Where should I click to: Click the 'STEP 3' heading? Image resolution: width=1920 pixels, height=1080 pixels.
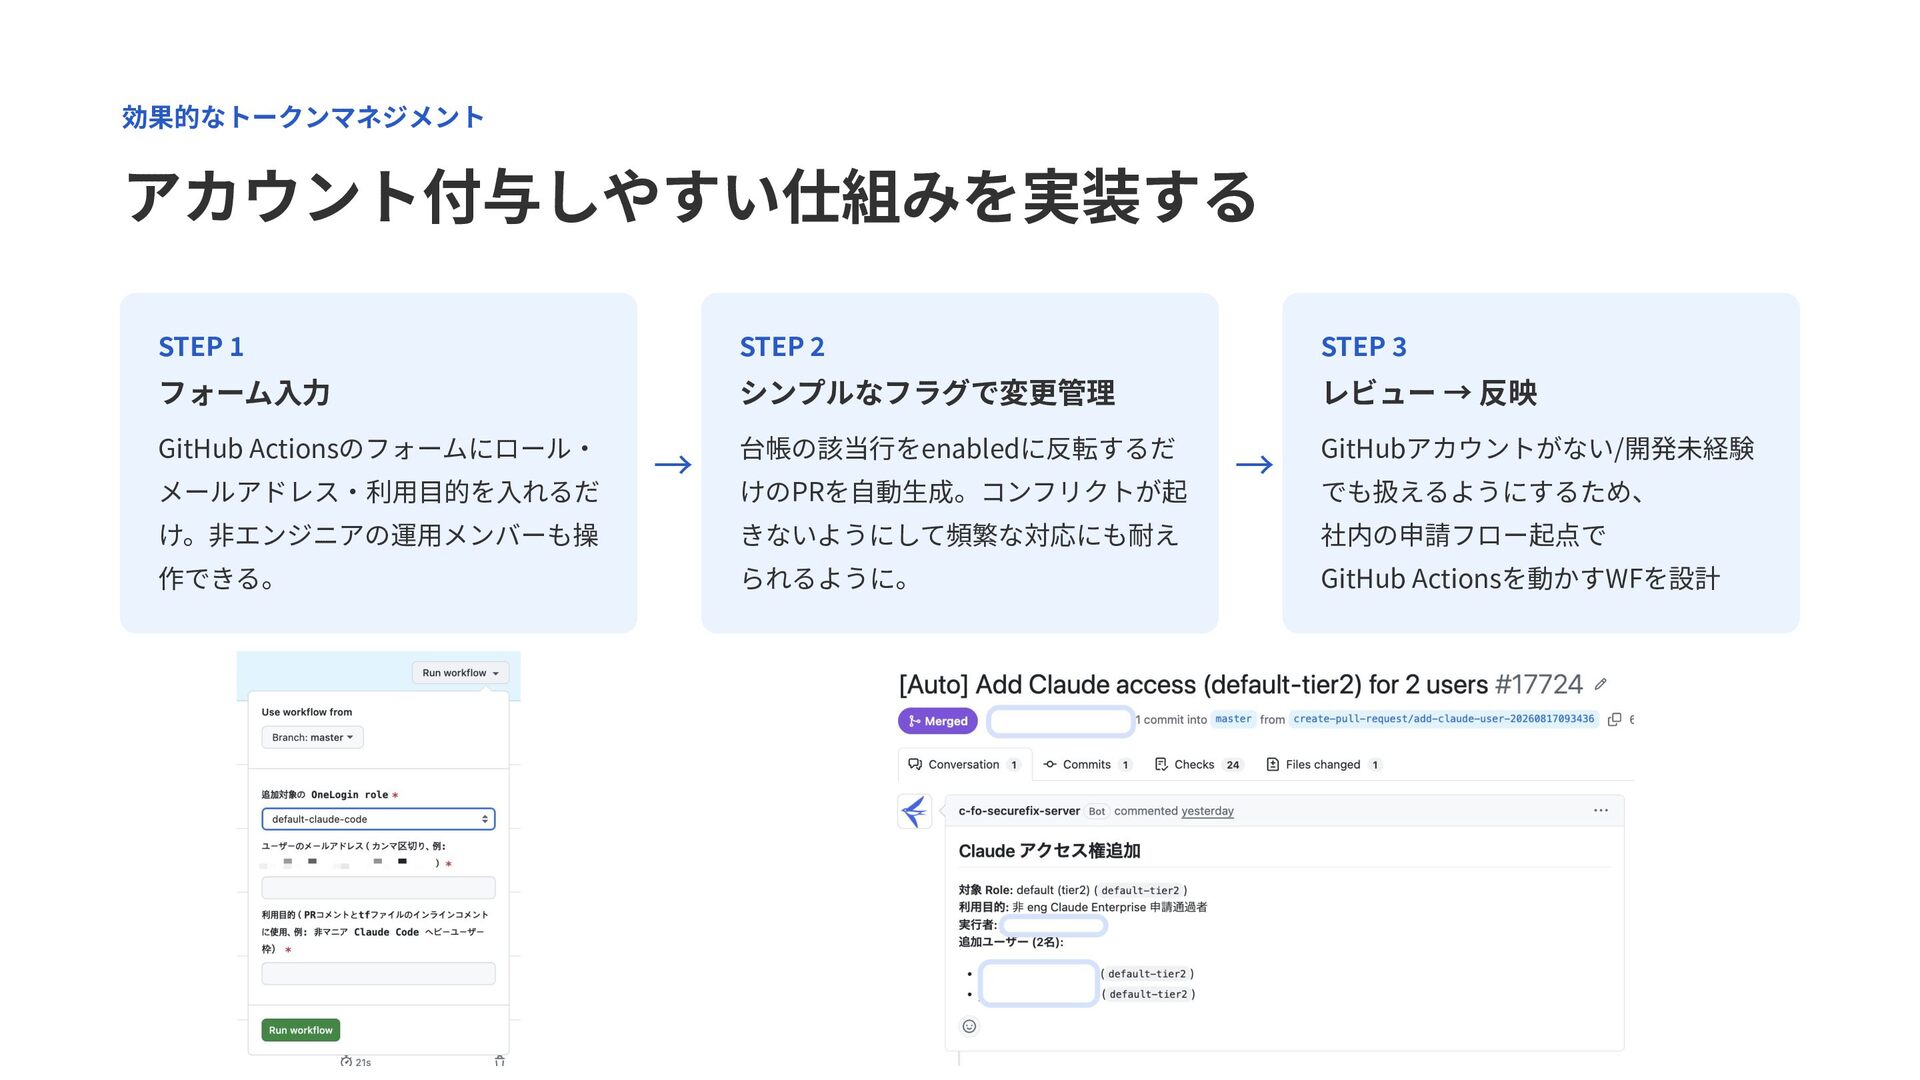point(1364,347)
